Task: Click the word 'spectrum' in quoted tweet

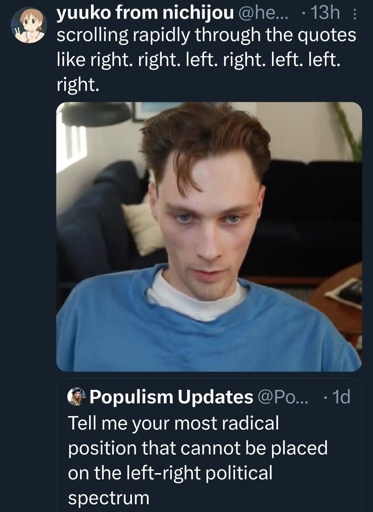Action: click(109, 499)
